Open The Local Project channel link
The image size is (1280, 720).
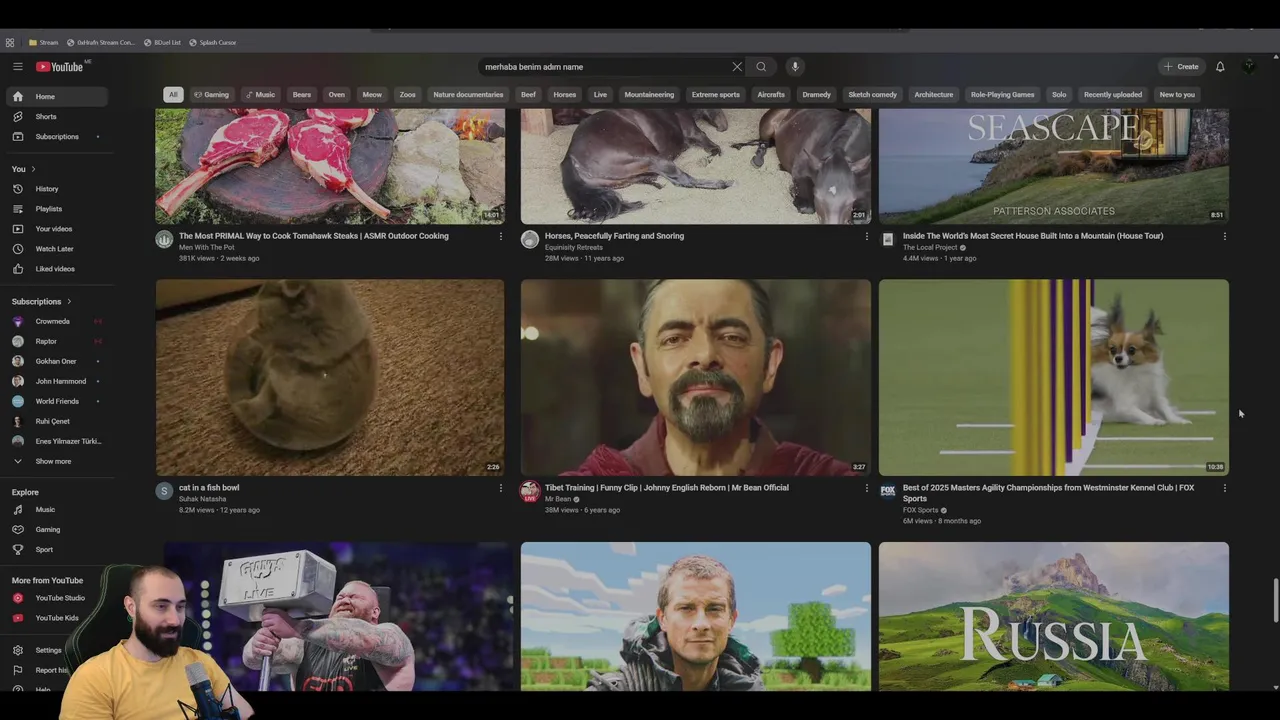[x=930, y=247]
